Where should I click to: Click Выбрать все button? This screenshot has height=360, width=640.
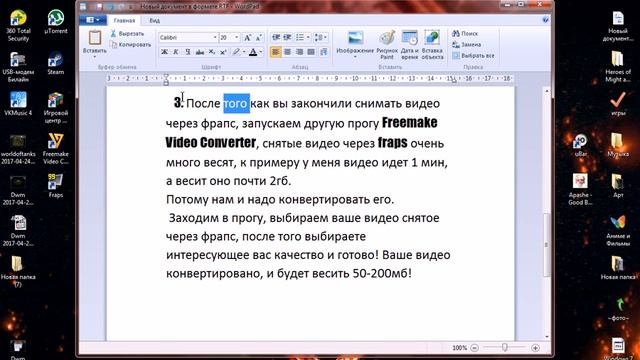point(473,56)
